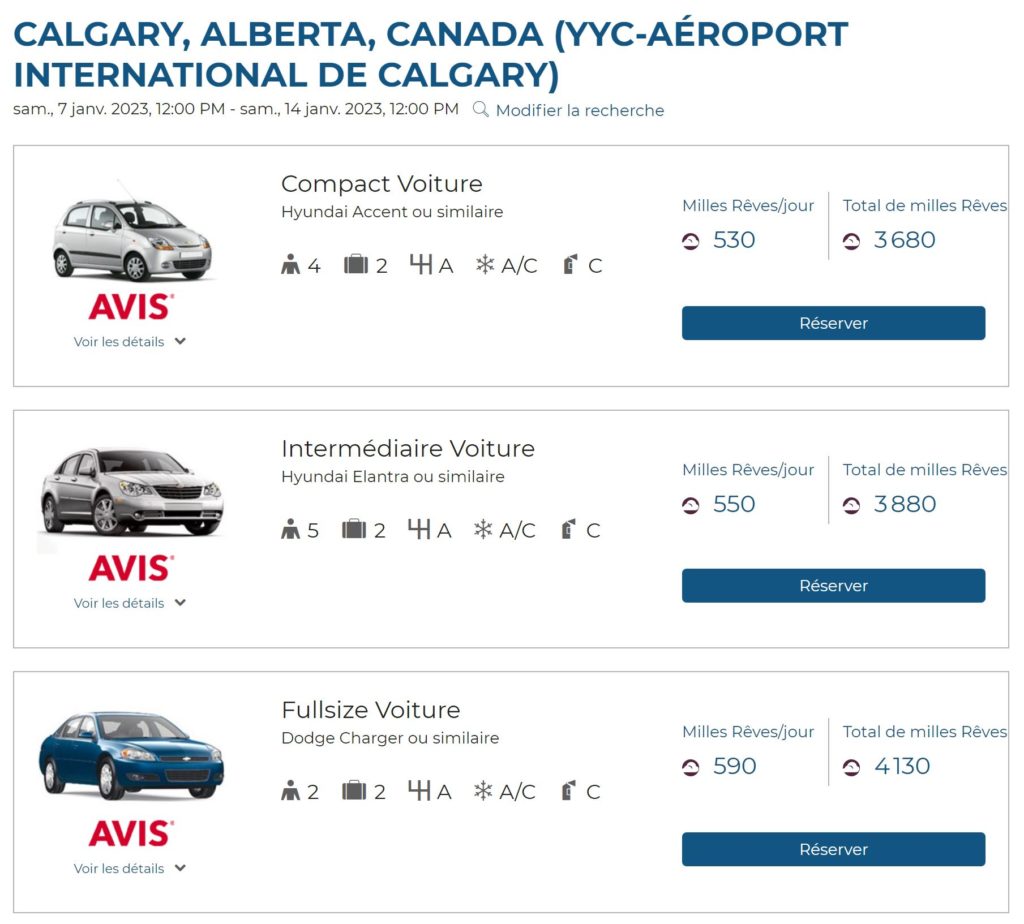Viewport: 1024px width, 924px height.
Task: Expand Voir les détails on Intermédiaire Voiture
Action: (130, 603)
